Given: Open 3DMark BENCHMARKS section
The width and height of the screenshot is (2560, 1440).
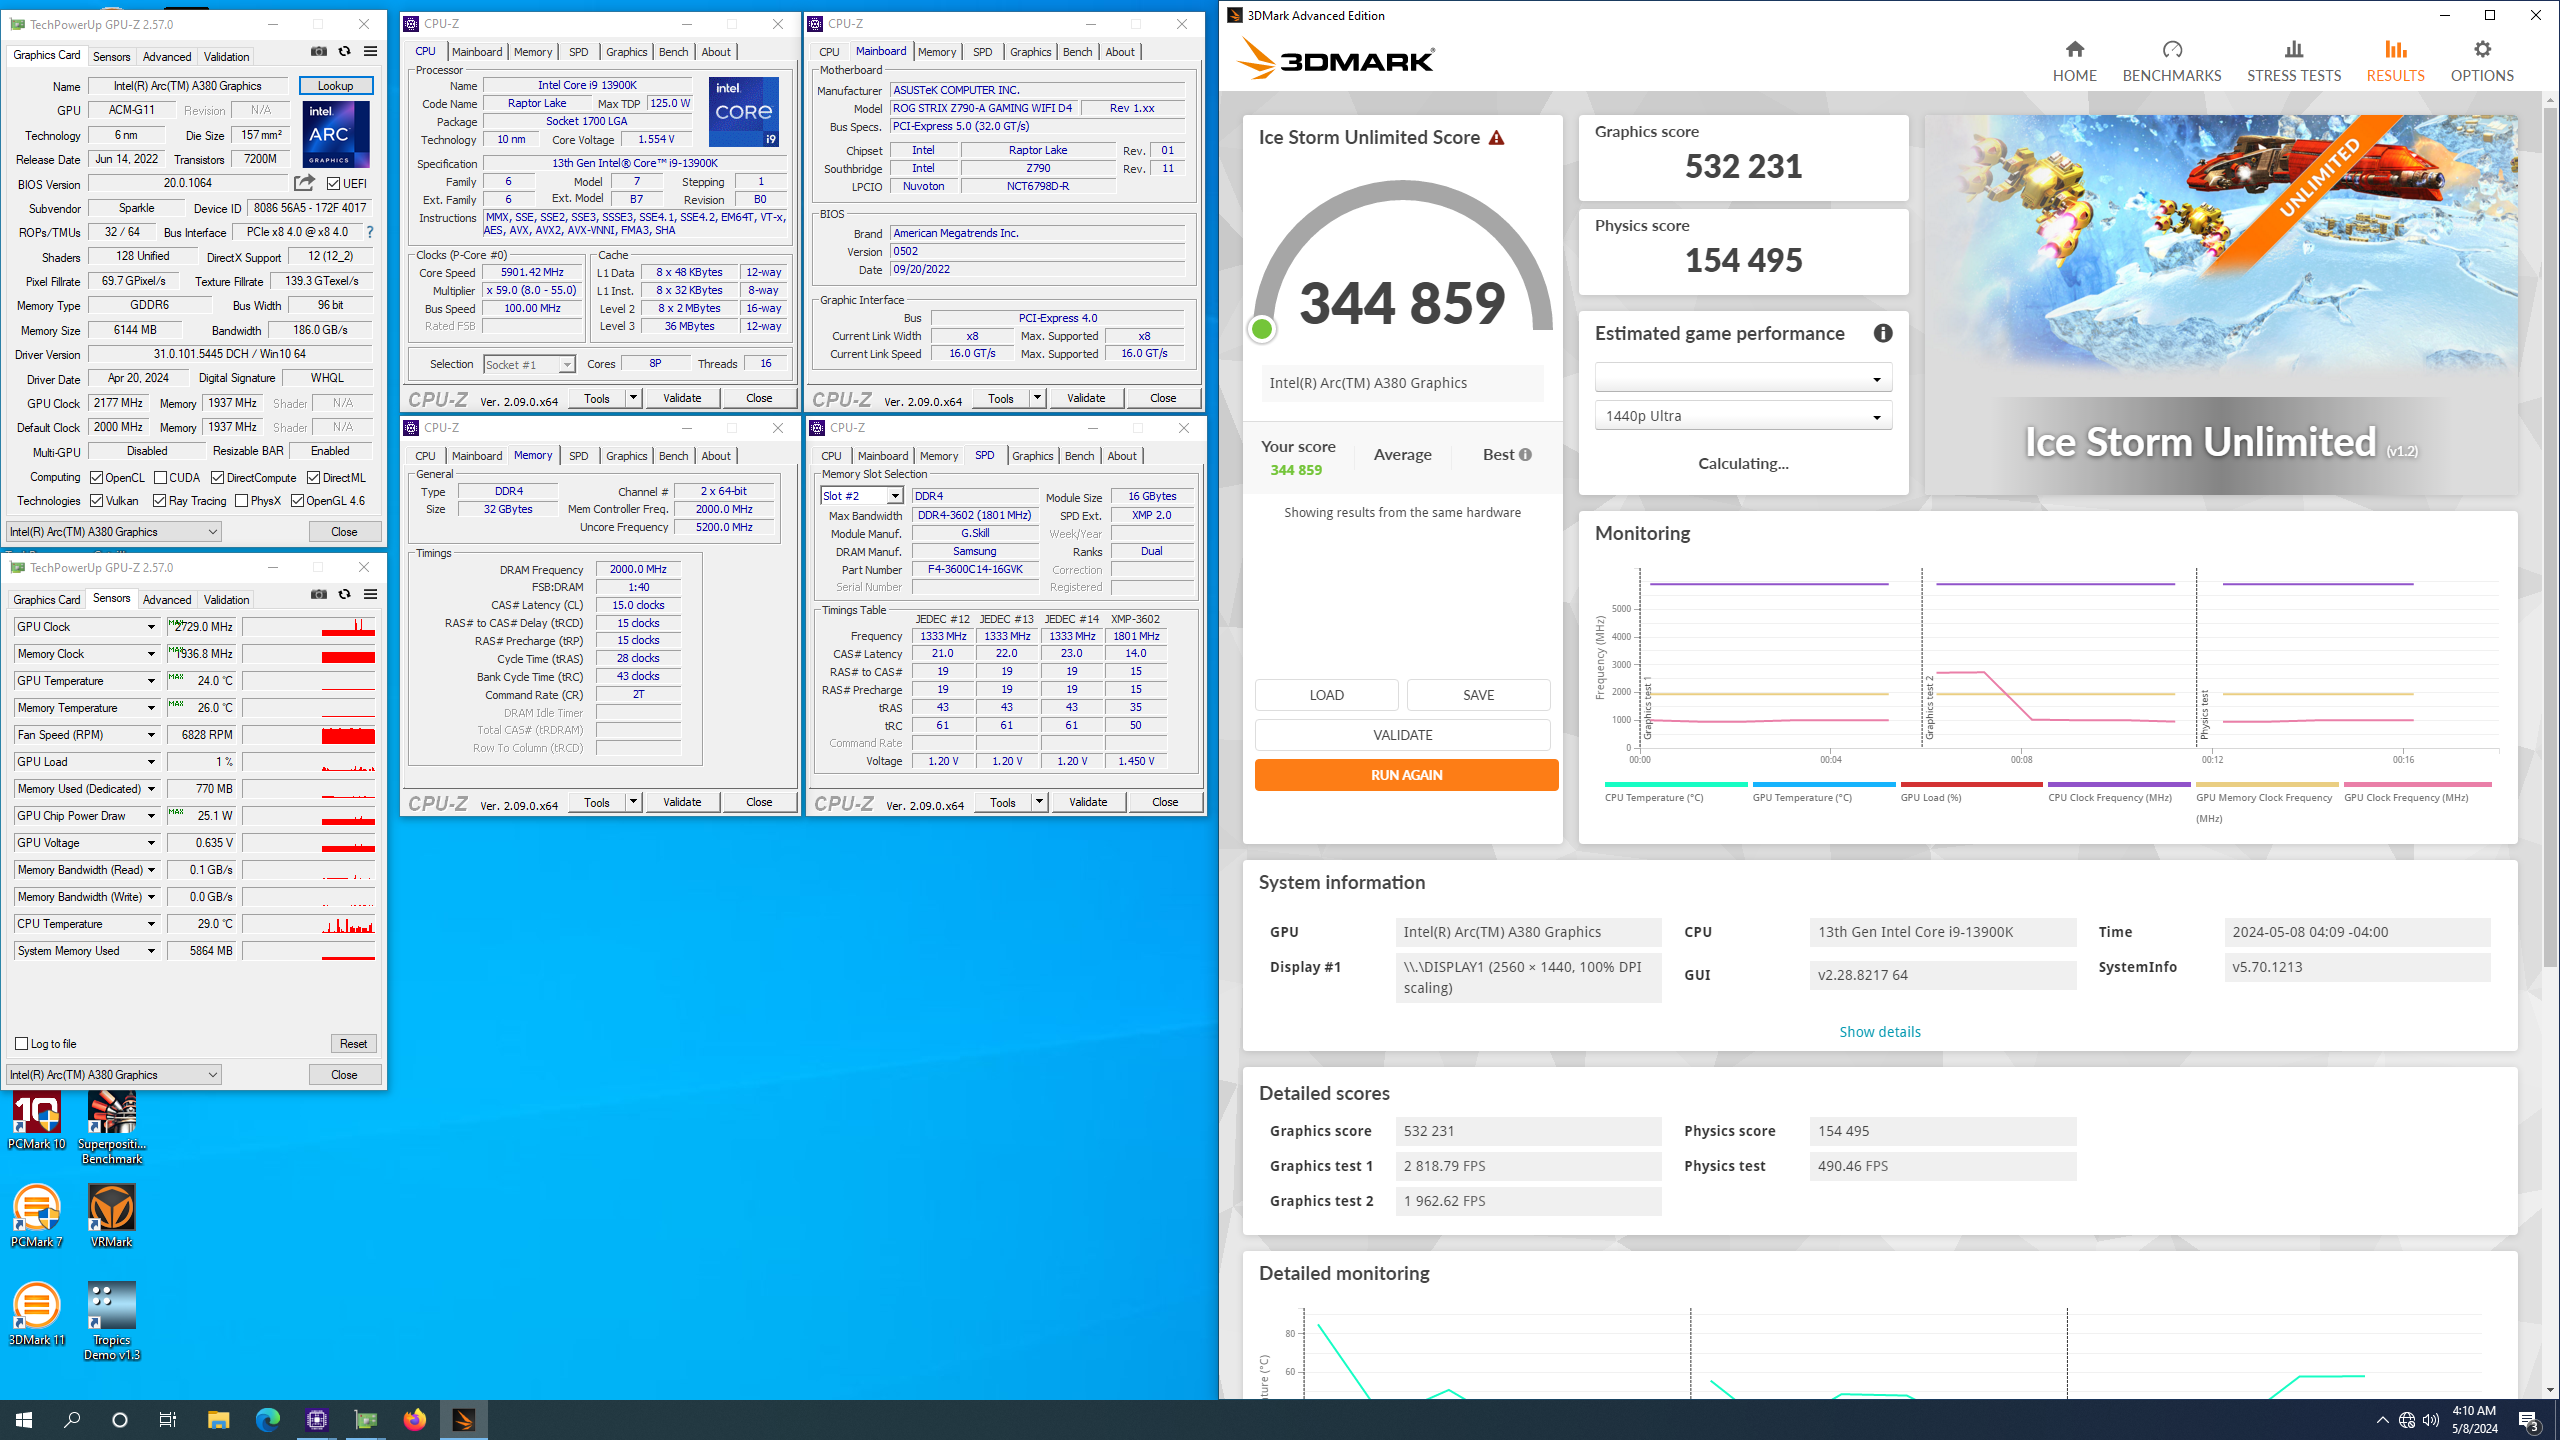Looking at the screenshot, I should point(2171,61).
